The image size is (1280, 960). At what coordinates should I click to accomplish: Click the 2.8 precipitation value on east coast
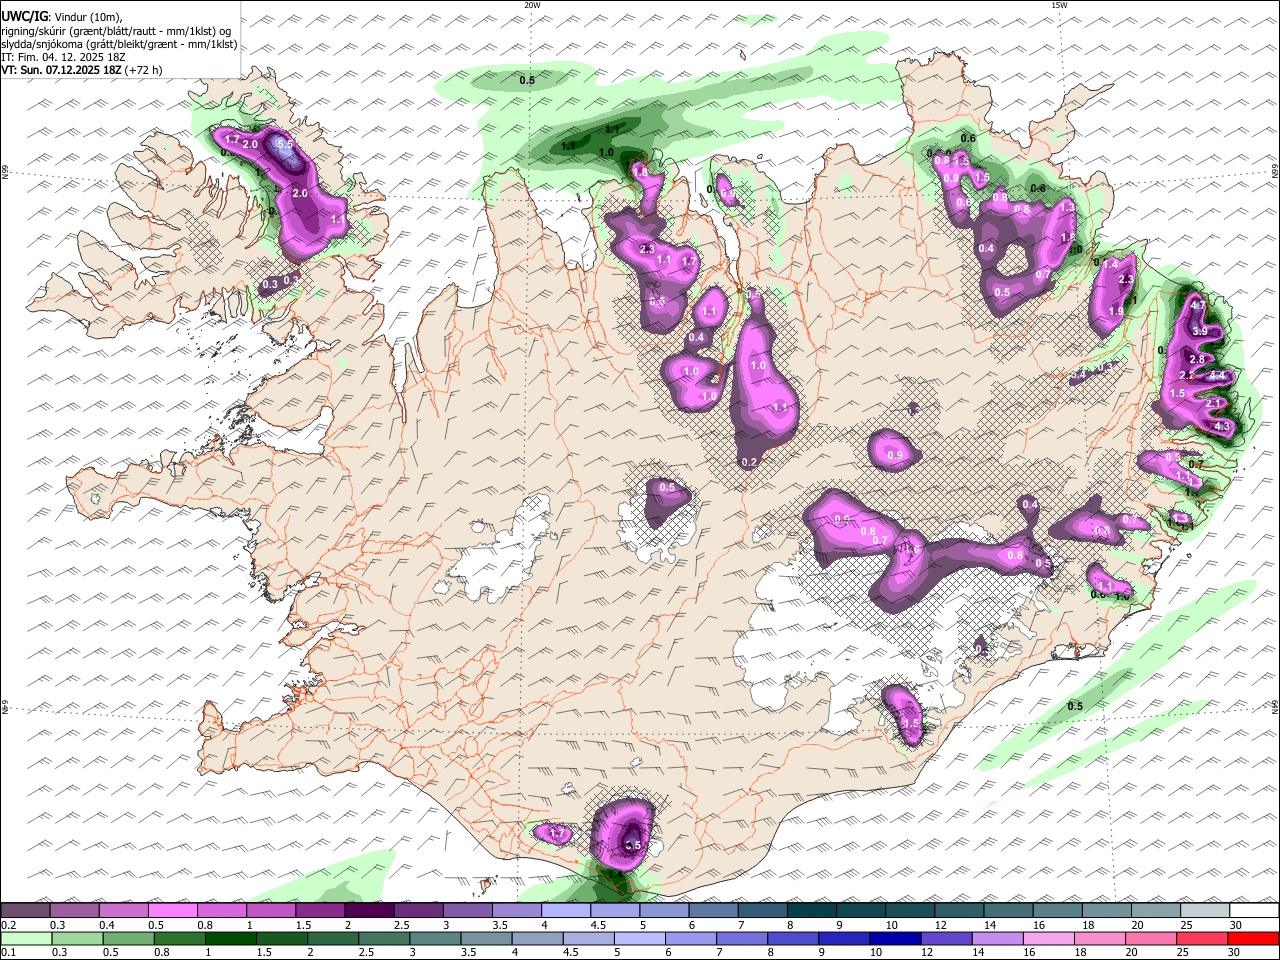pyautogui.click(x=1196, y=359)
